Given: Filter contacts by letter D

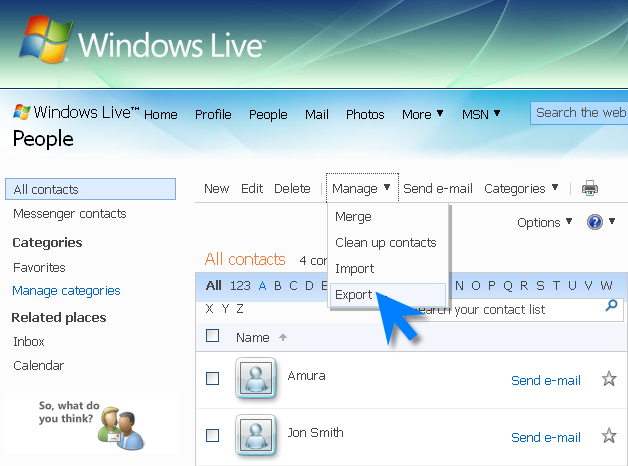Looking at the screenshot, I should (x=309, y=286).
